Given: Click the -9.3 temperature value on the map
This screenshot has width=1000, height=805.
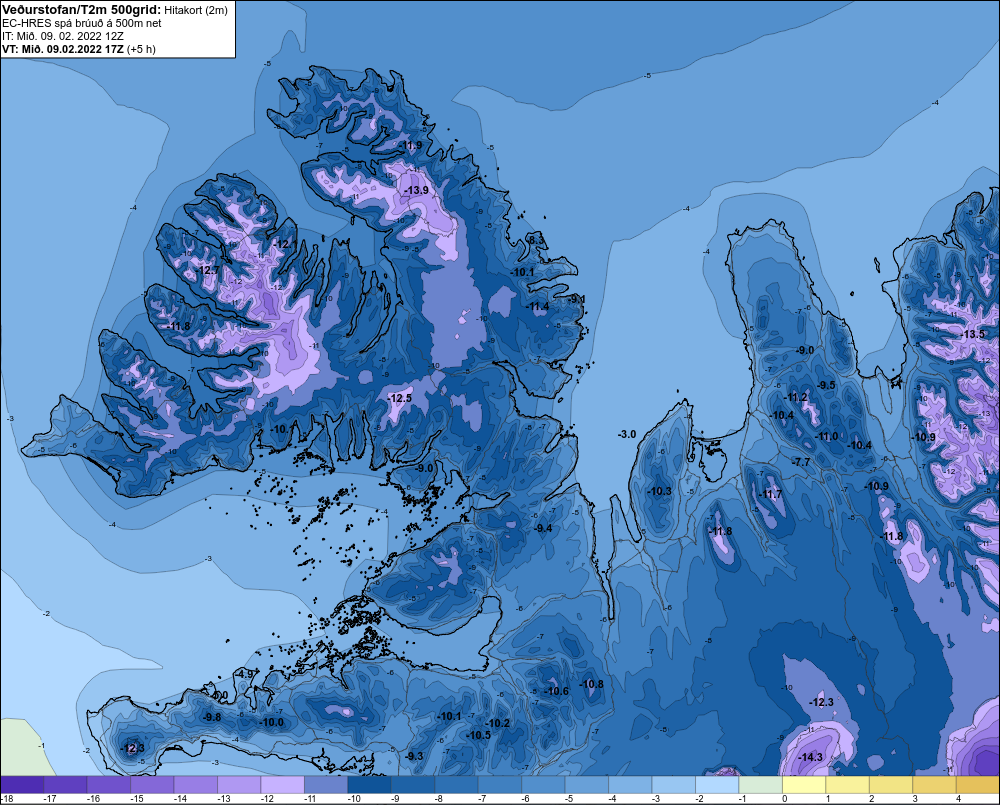Looking at the screenshot, I should (415, 756).
